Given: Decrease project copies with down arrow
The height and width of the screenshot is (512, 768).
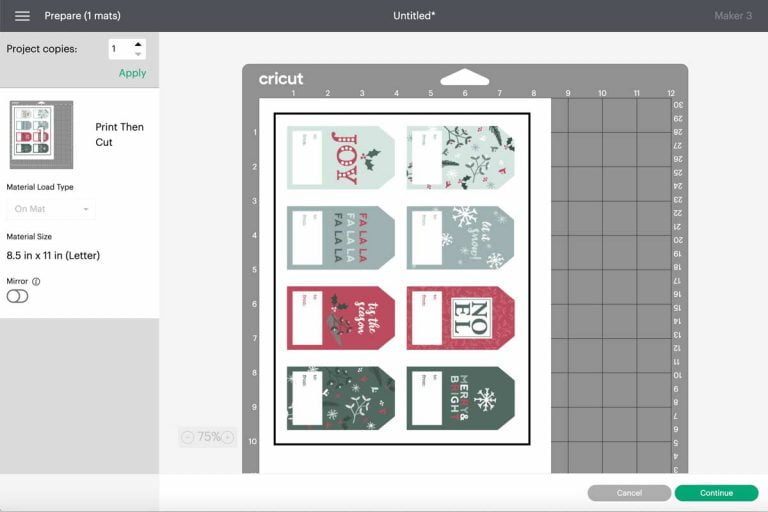Looking at the screenshot, I should pos(138,54).
